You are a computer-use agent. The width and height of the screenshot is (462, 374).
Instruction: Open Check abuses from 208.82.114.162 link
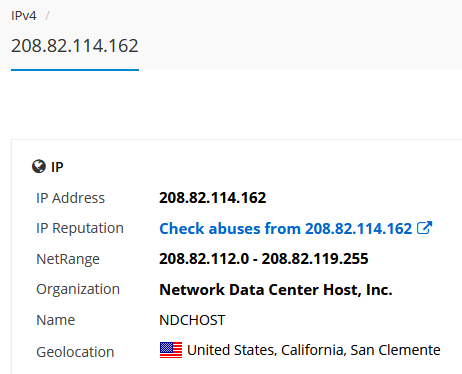[286, 229]
